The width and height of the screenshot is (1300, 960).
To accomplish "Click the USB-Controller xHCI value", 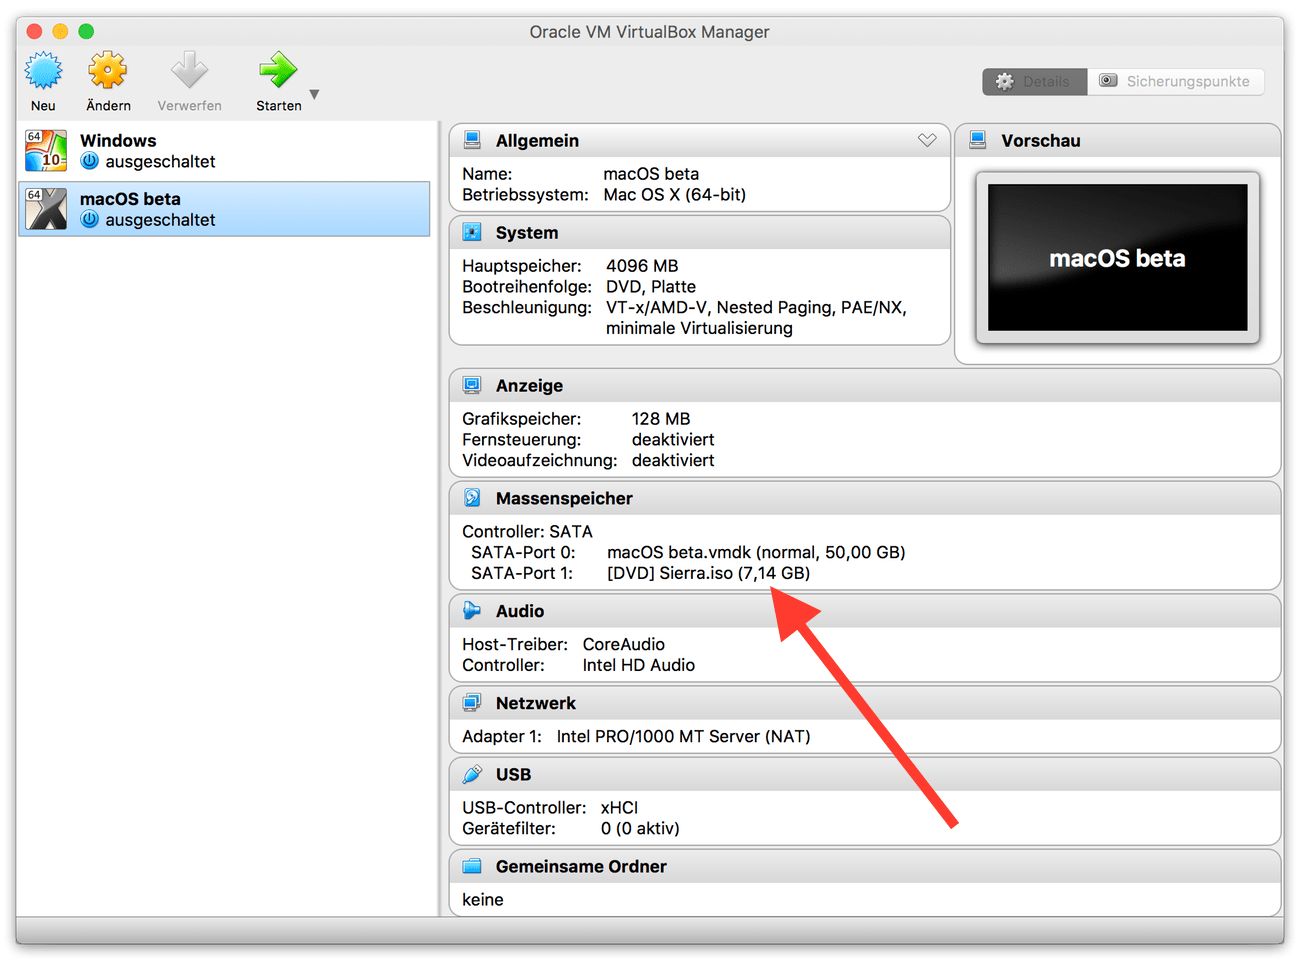I will point(619,808).
